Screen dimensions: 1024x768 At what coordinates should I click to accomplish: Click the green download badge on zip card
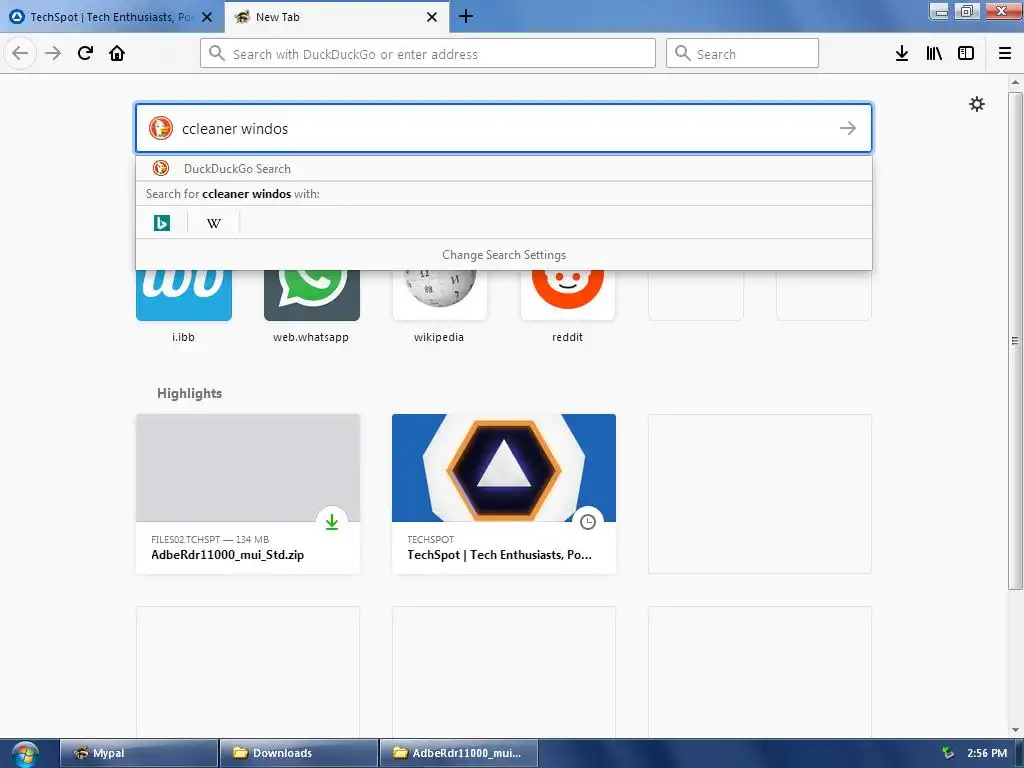332,522
